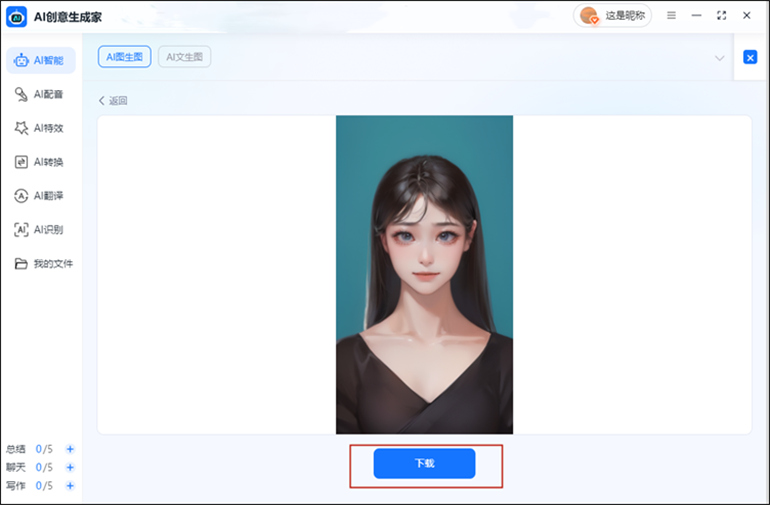This screenshot has width=770, height=505.
Task: Open the AI配音 sidebar section
Action: (x=41, y=94)
